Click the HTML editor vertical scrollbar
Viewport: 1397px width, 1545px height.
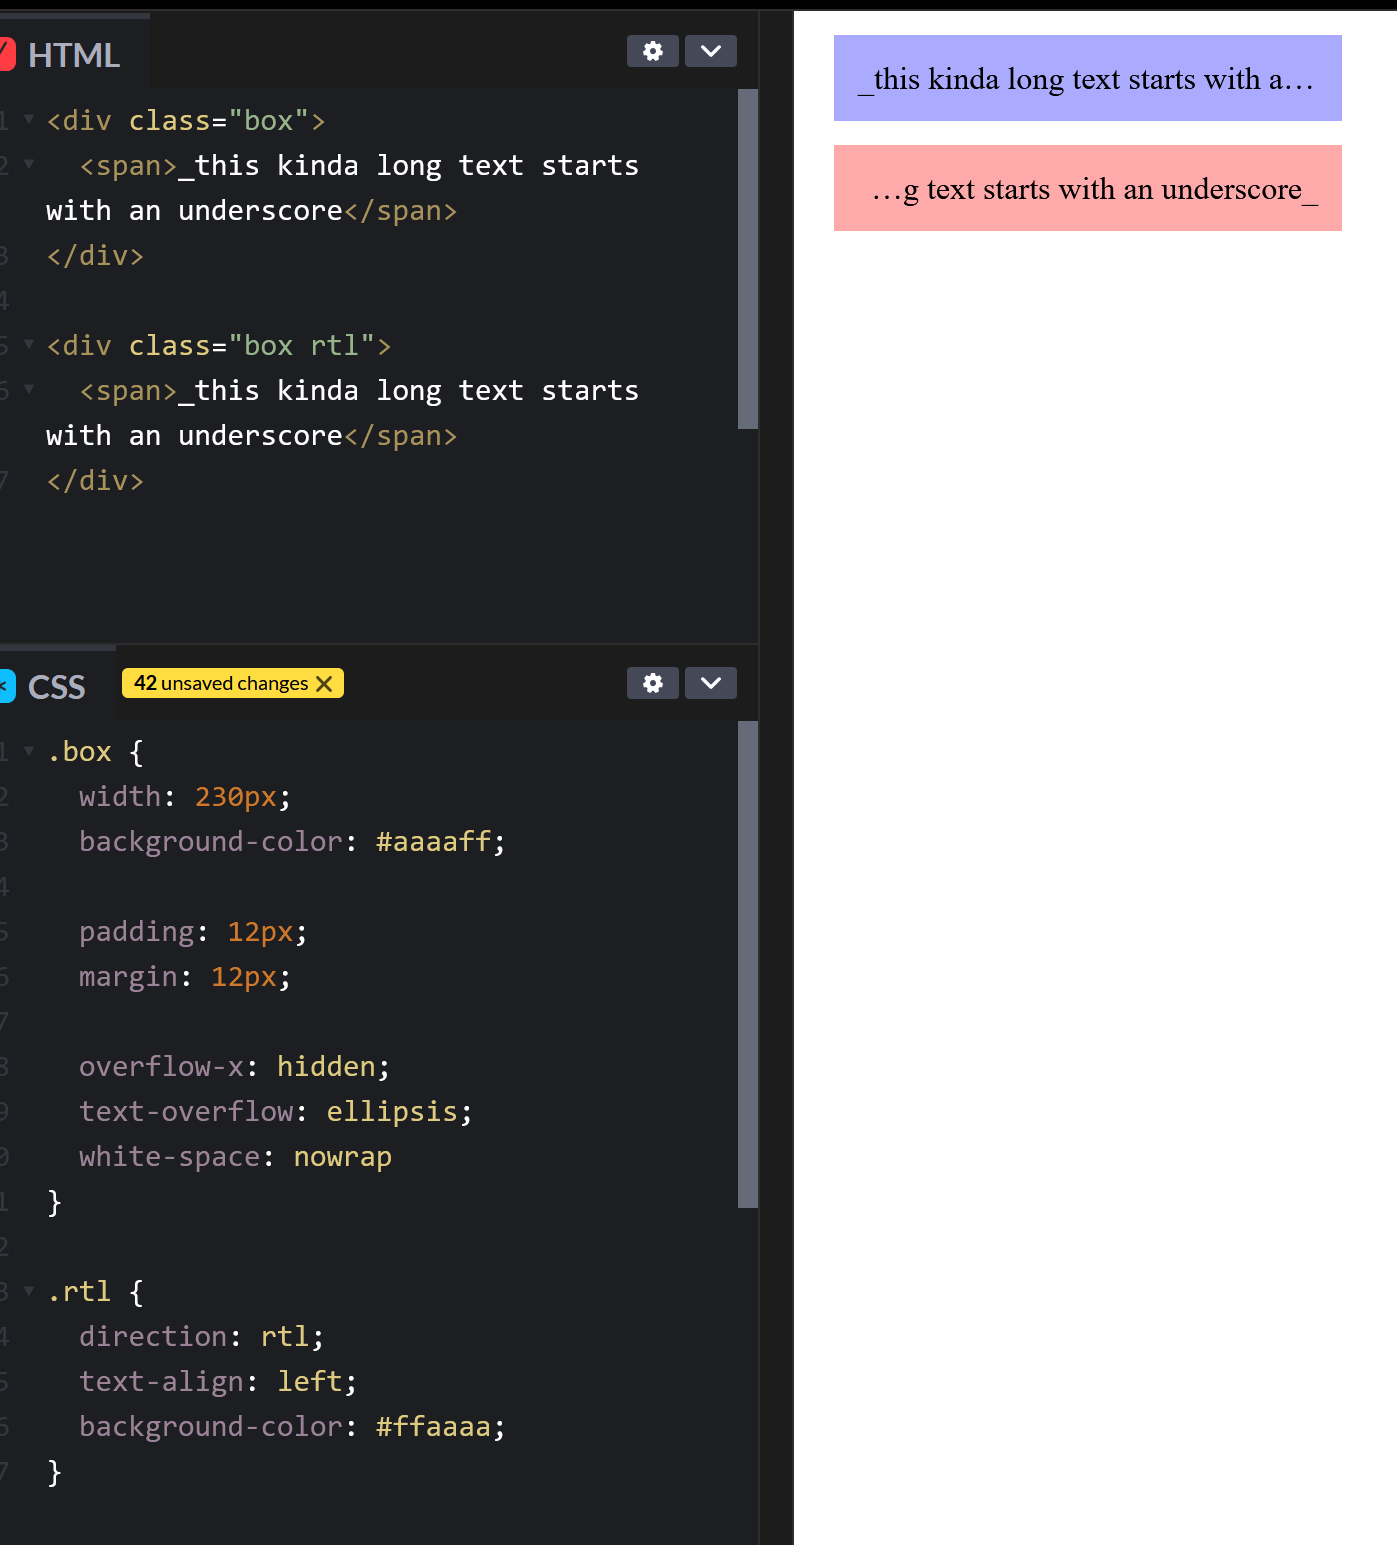pos(747,259)
